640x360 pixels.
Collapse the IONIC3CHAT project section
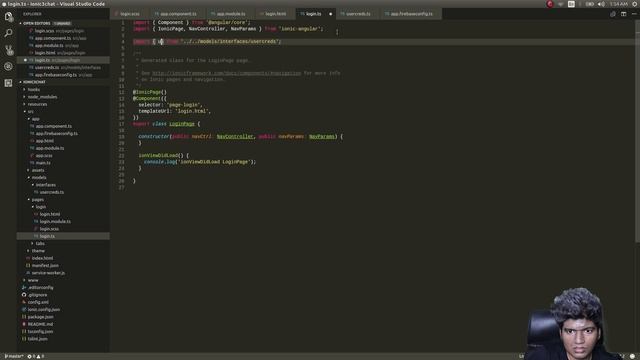[x=34, y=82]
